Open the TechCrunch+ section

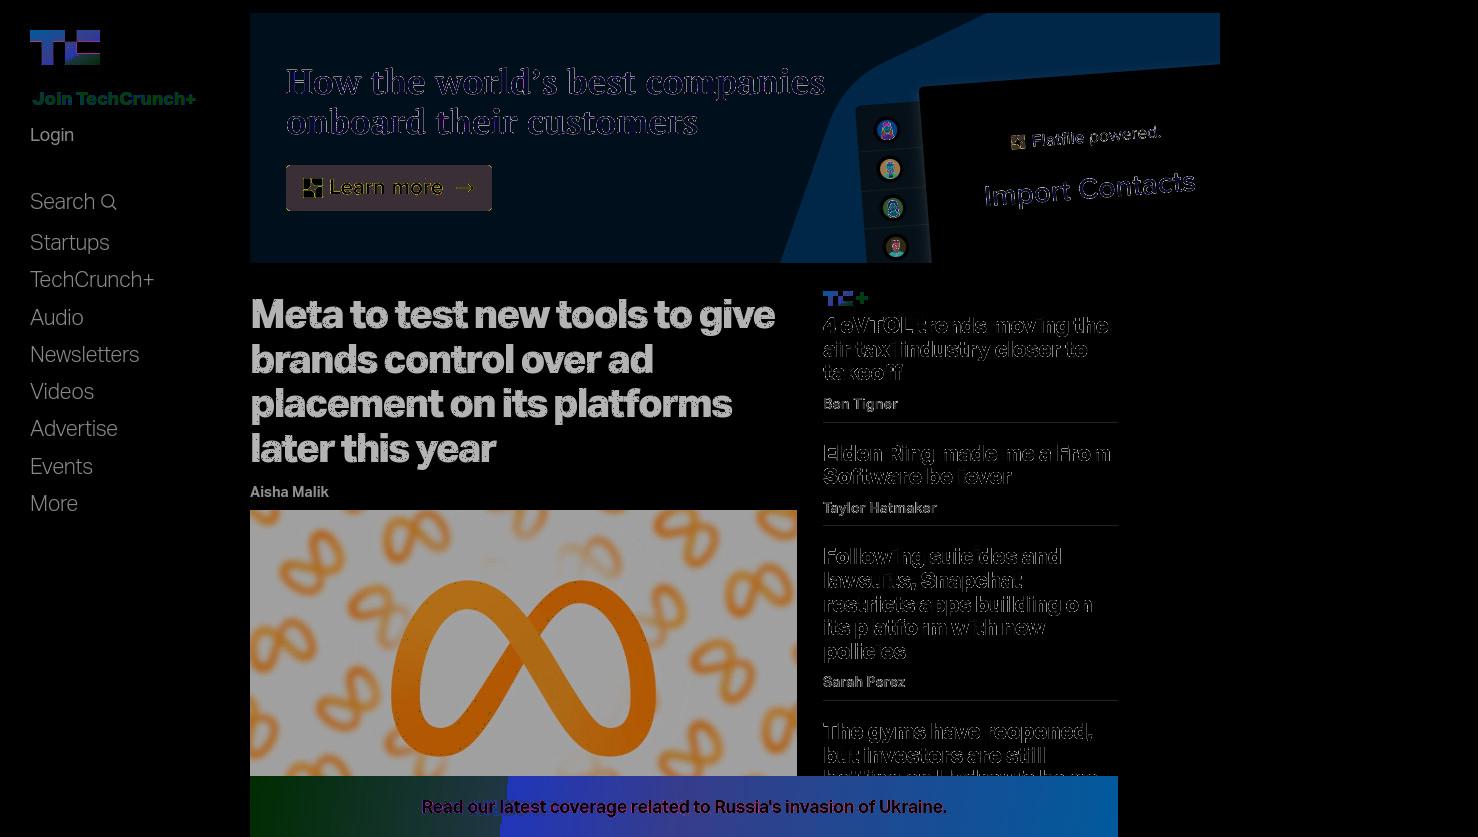(x=92, y=280)
